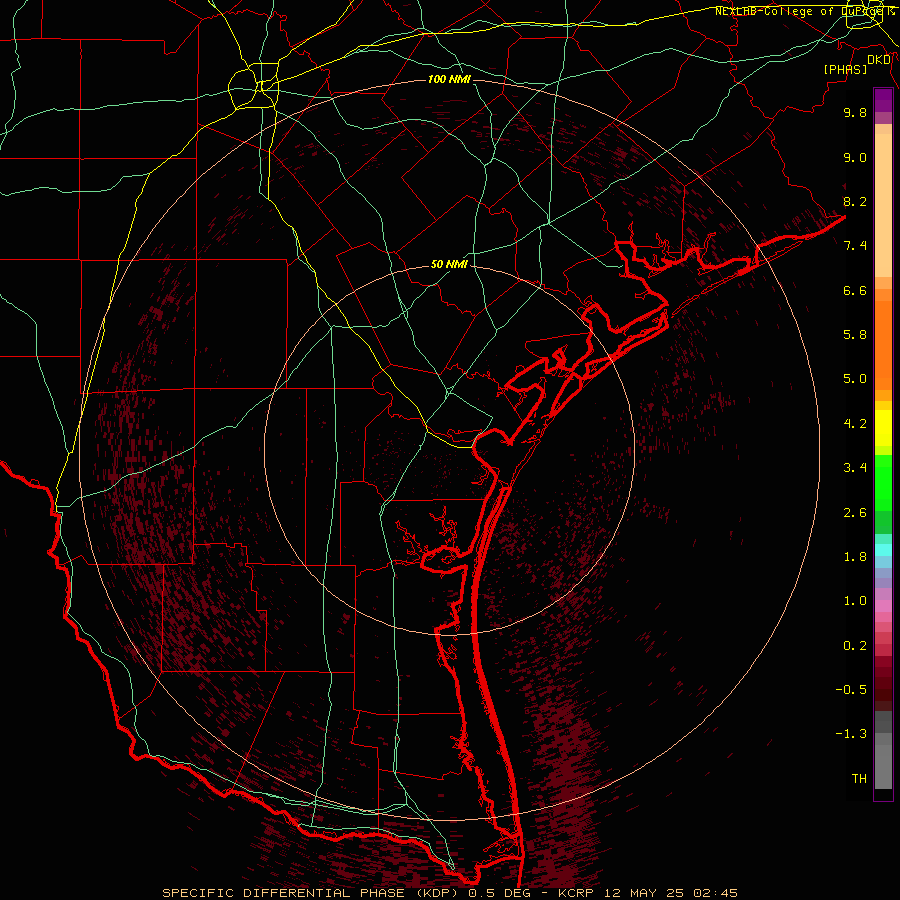Click the 6.6 scale value label
The height and width of the screenshot is (900, 900).
(x=855, y=290)
